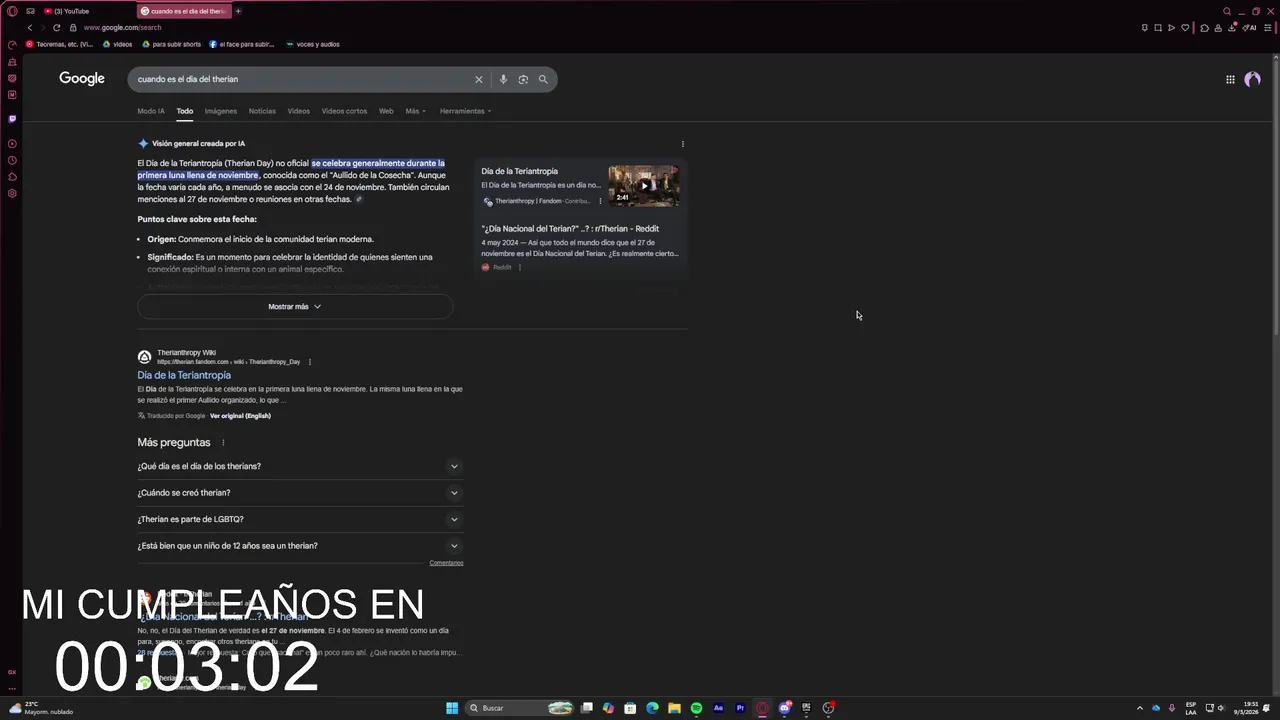Expand the AI overview with Mostrar más
This screenshot has width=1280, height=720.
click(295, 307)
